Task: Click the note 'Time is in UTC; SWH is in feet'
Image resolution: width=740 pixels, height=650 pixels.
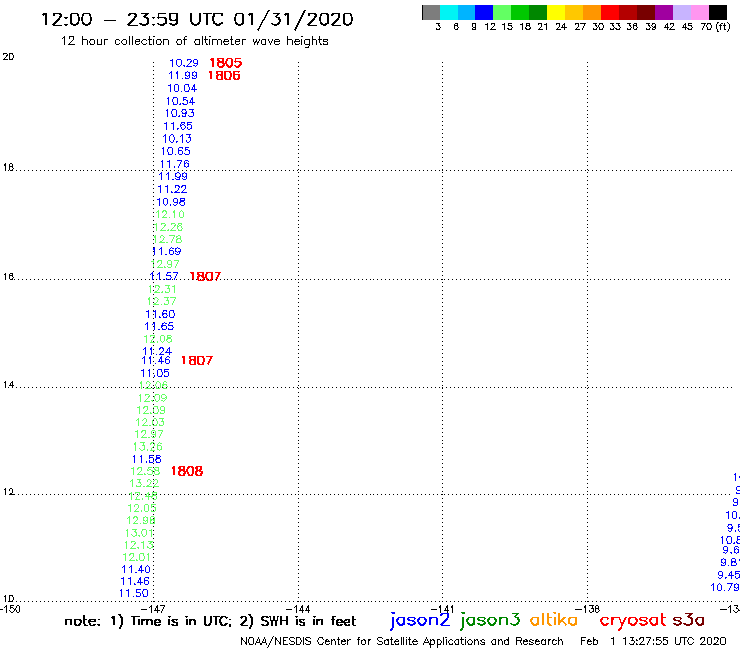Action: pos(210,621)
